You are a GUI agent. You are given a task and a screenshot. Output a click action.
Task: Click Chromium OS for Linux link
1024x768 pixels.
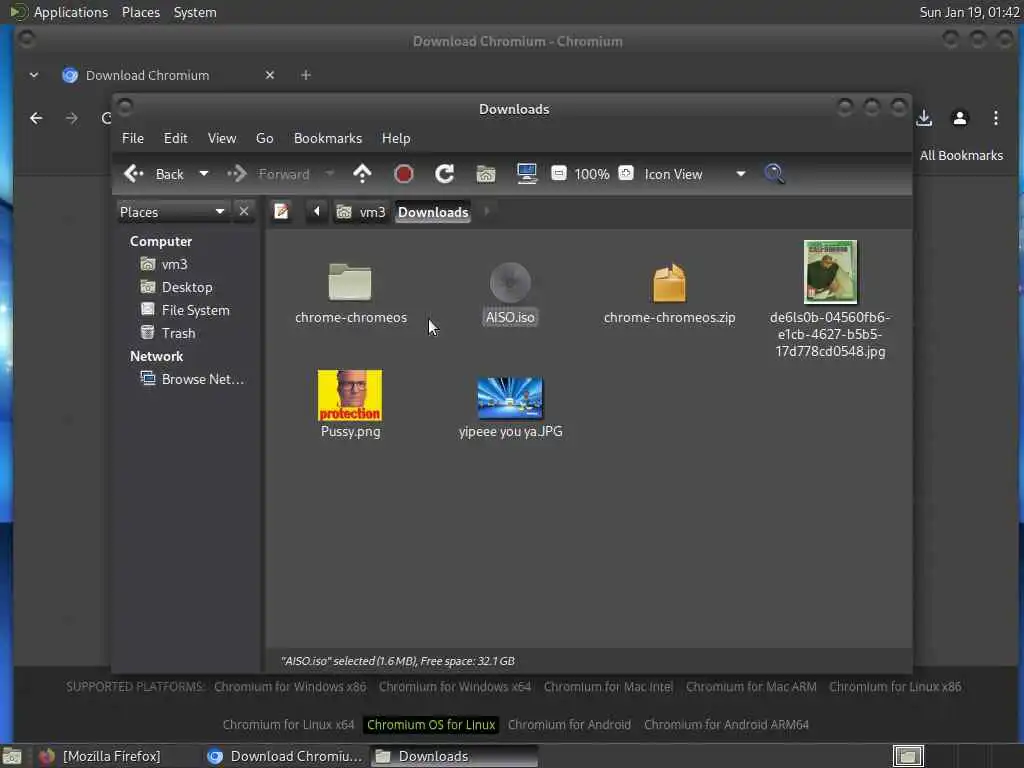tap(431, 725)
